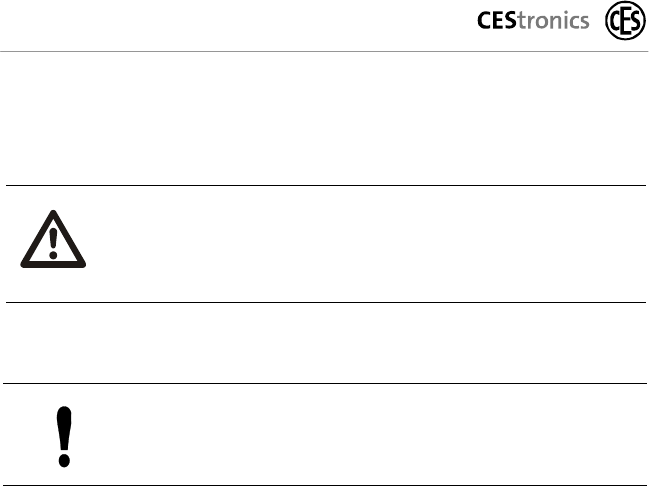Click the circular CES logo emblem
The image size is (649, 486).
(x=625, y=20)
